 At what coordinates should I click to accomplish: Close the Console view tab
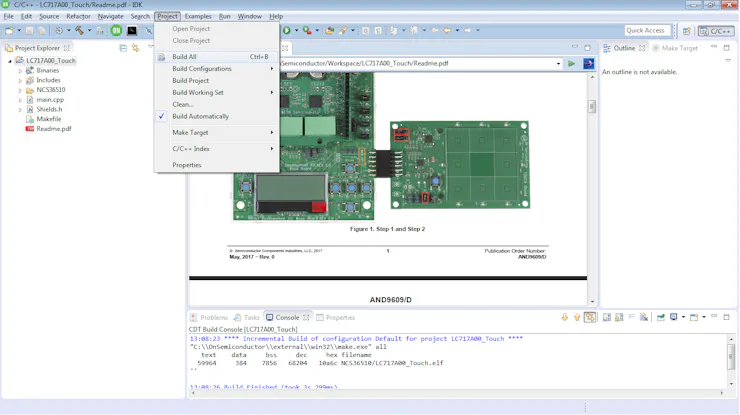tap(306, 317)
